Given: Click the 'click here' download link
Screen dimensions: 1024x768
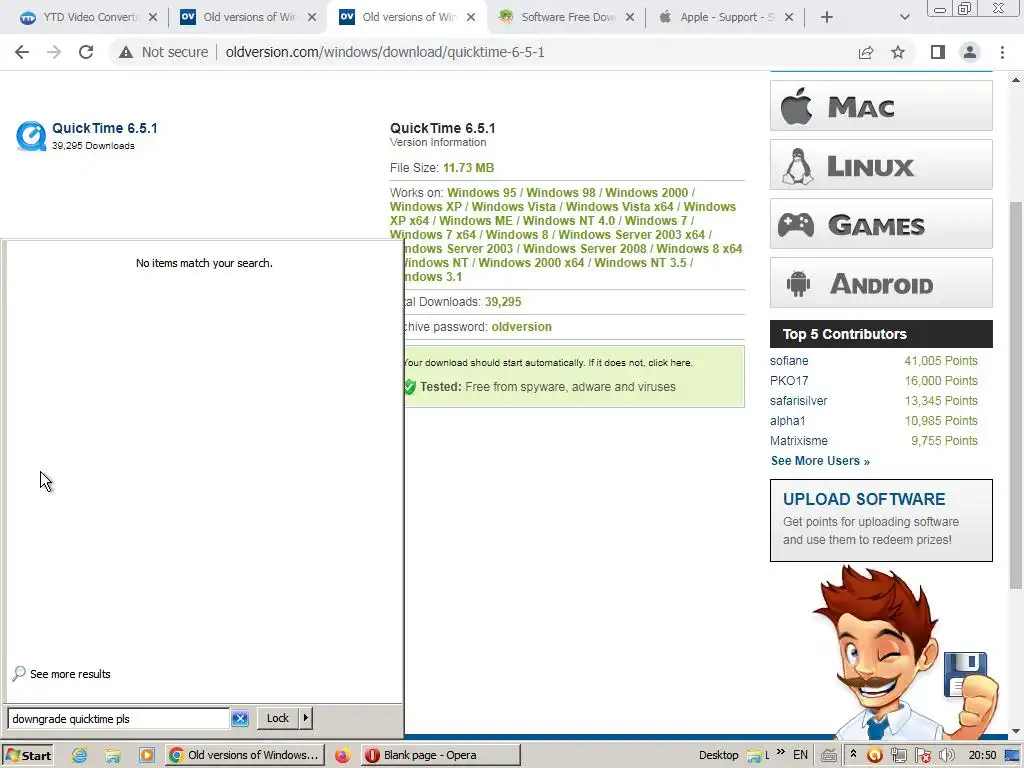Looking at the screenshot, I should coord(669,362).
